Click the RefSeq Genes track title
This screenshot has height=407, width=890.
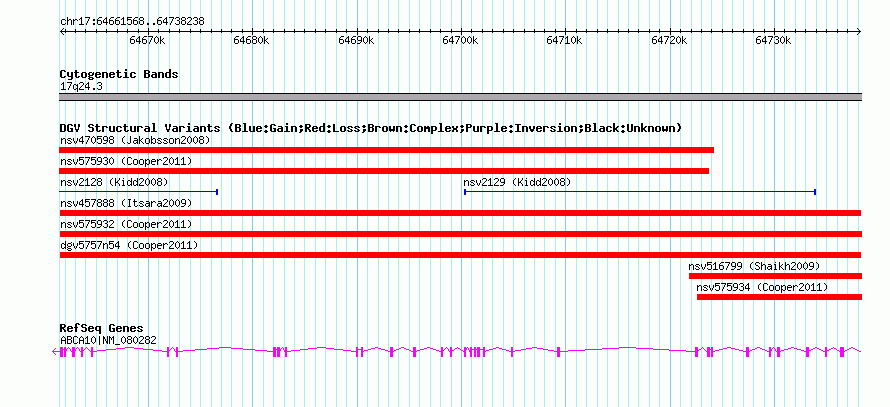coord(102,328)
